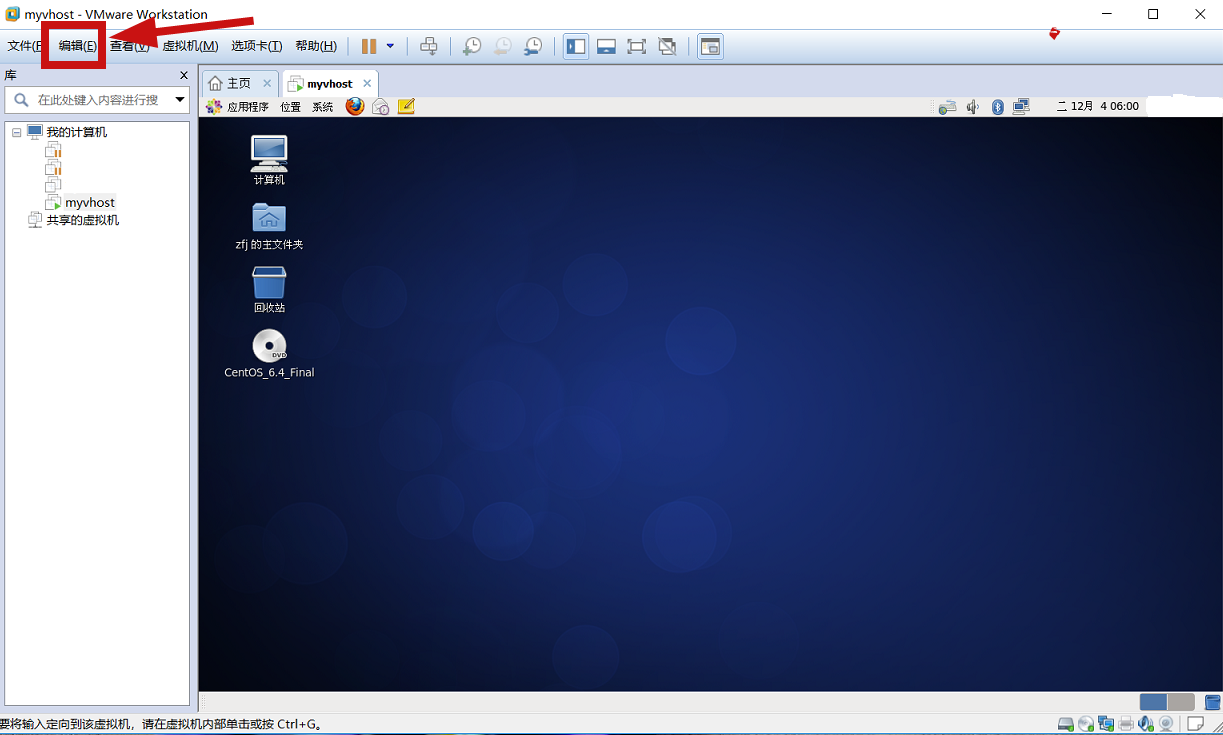The image size is (1223, 735).
Task: Click the Bluetooth tray icon
Action: coord(997,107)
